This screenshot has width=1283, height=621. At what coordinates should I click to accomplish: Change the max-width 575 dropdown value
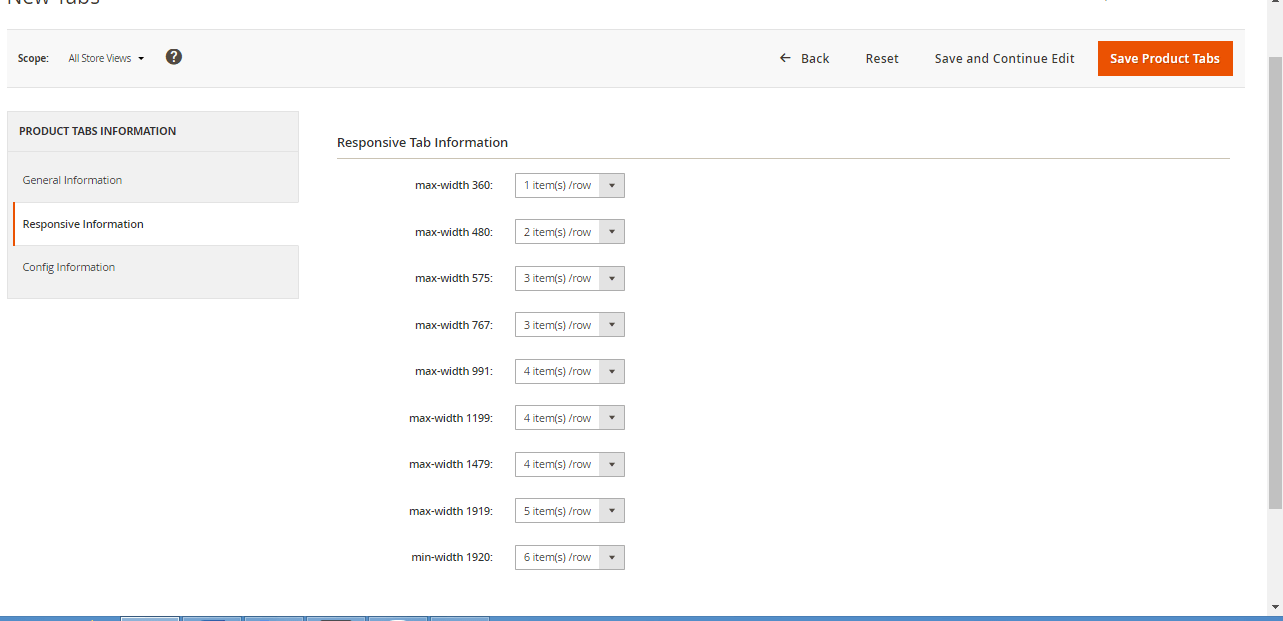point(569,278)
